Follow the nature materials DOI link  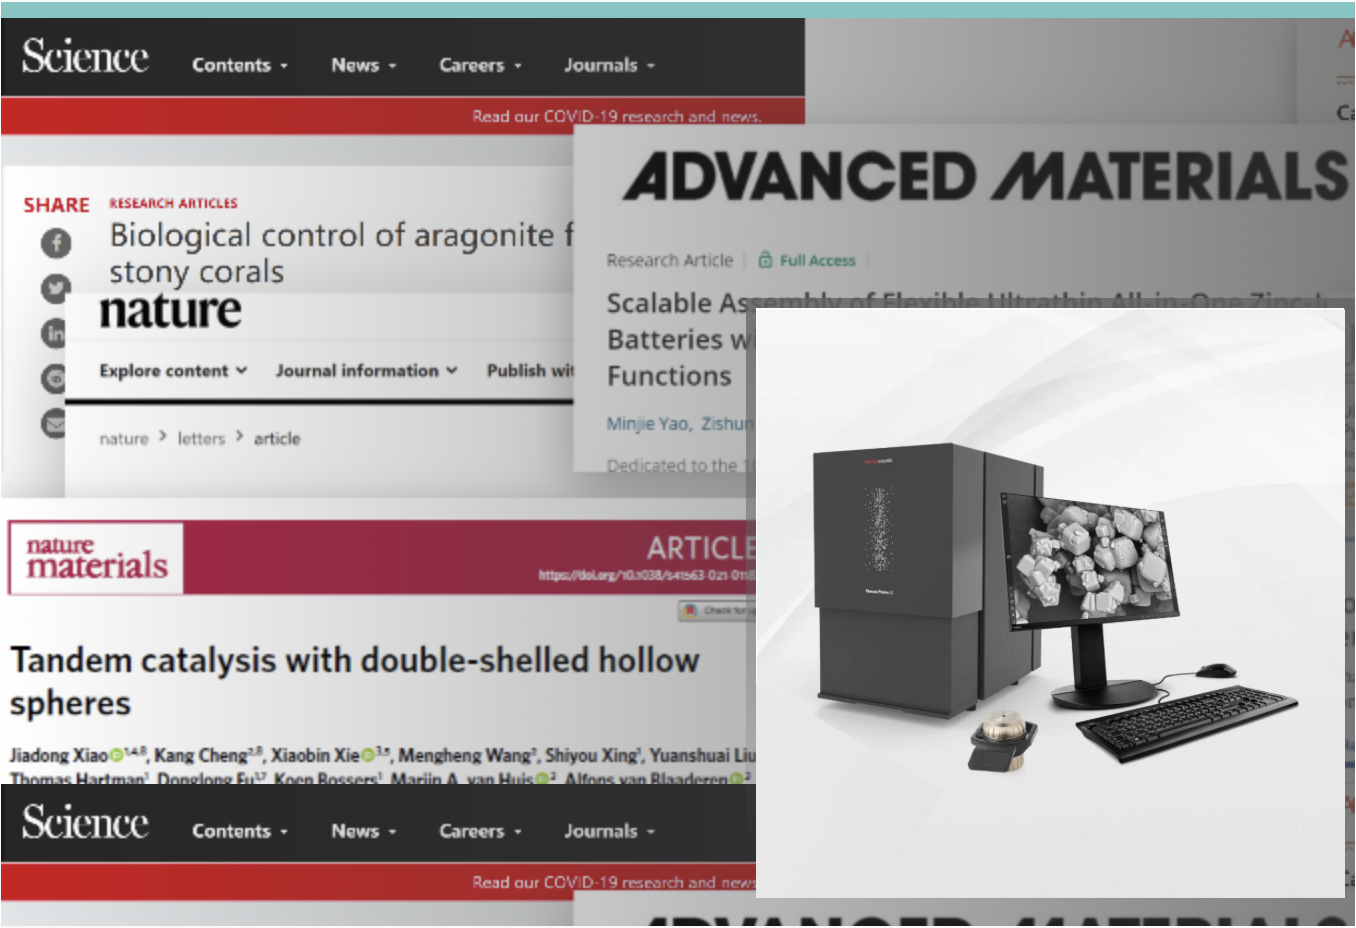[x=647, y=575]
